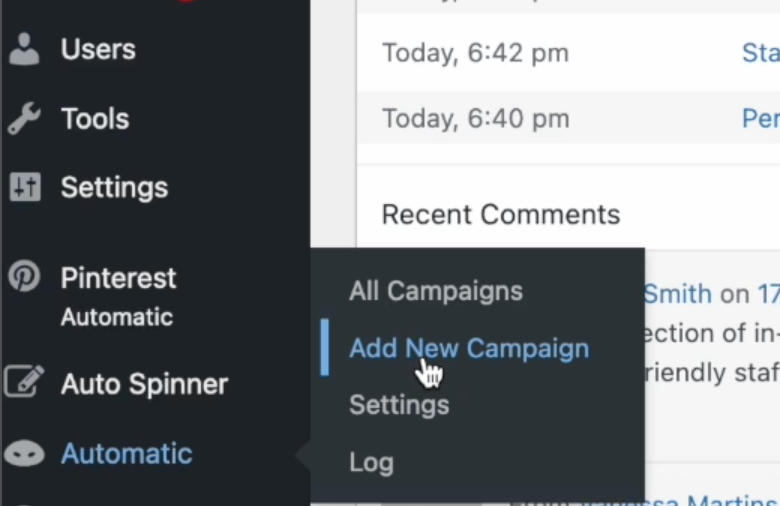Screen dimensions: 780x506
Task: Click the Users person icon
Action: (x=25, y=49)
